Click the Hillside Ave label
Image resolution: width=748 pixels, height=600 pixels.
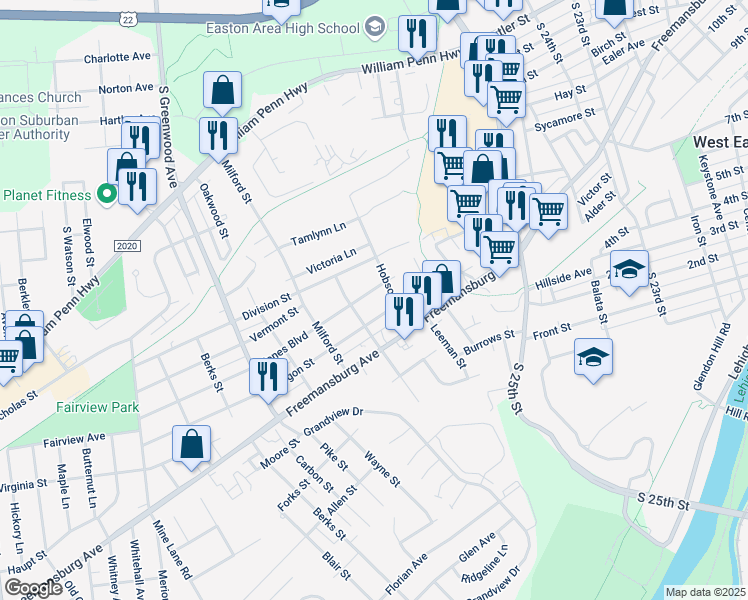(x=563, y=279)
